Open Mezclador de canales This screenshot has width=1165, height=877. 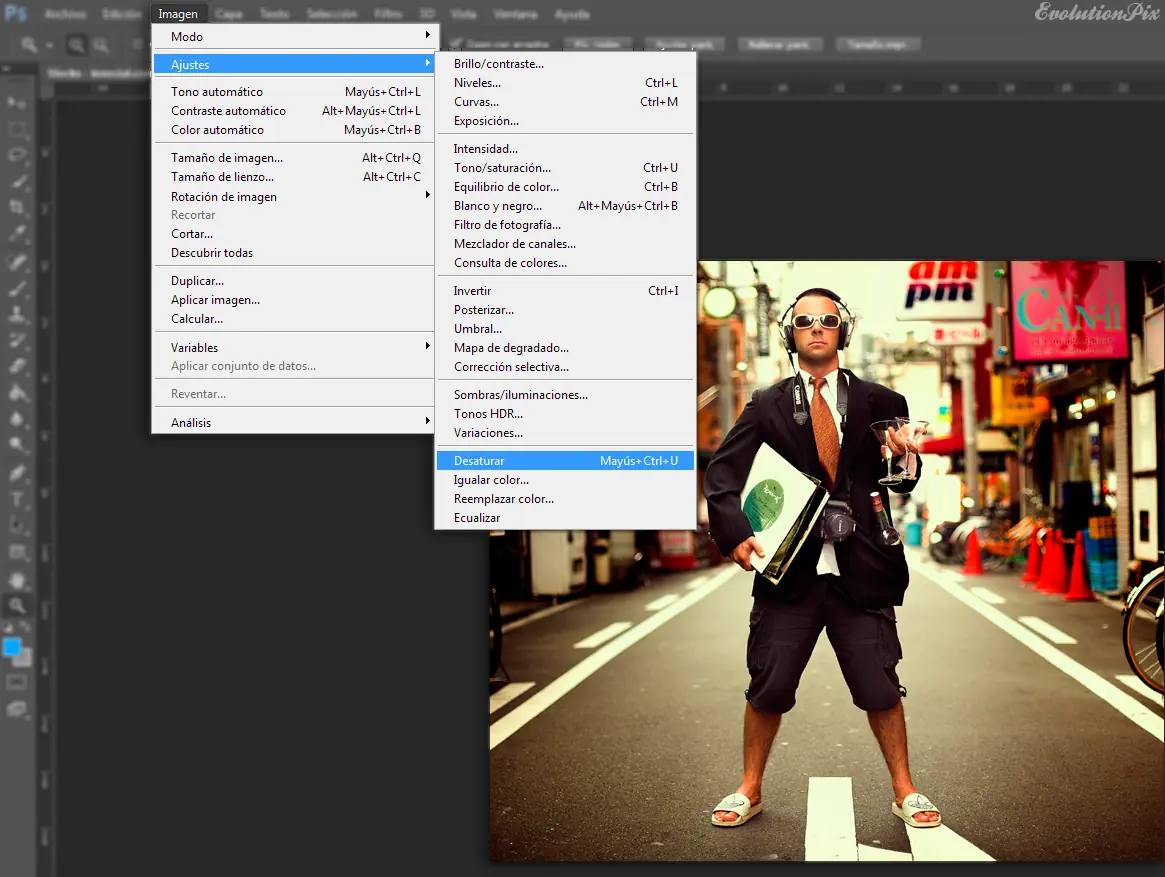[565, 244]
